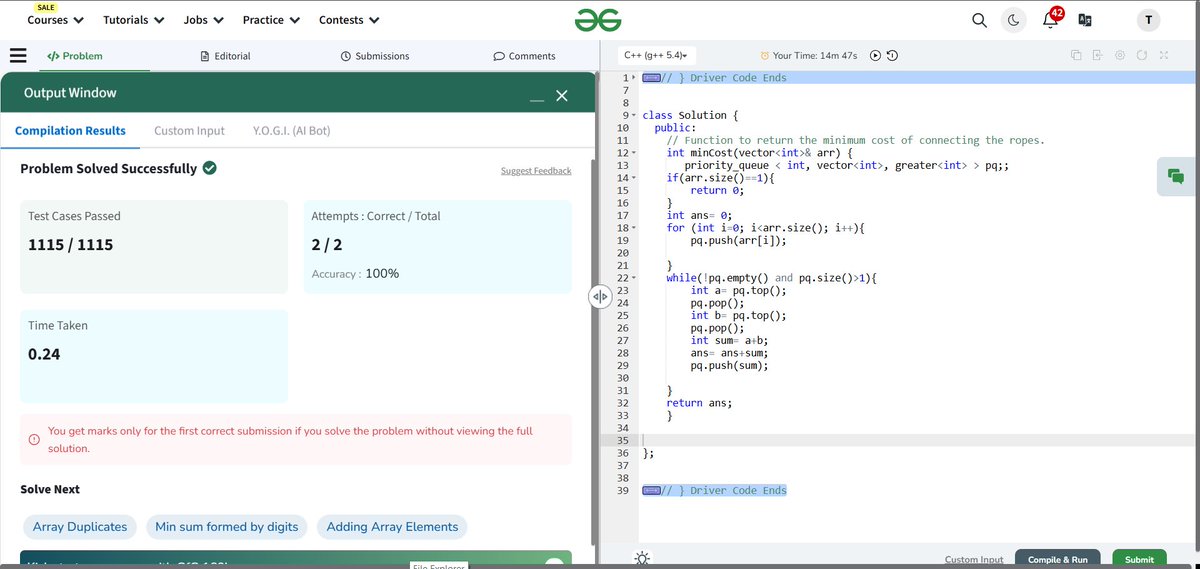Open Array Duplicates problem
This screenshot has width=1200, height=569.
pyautogui.click(x=80, y=527)
